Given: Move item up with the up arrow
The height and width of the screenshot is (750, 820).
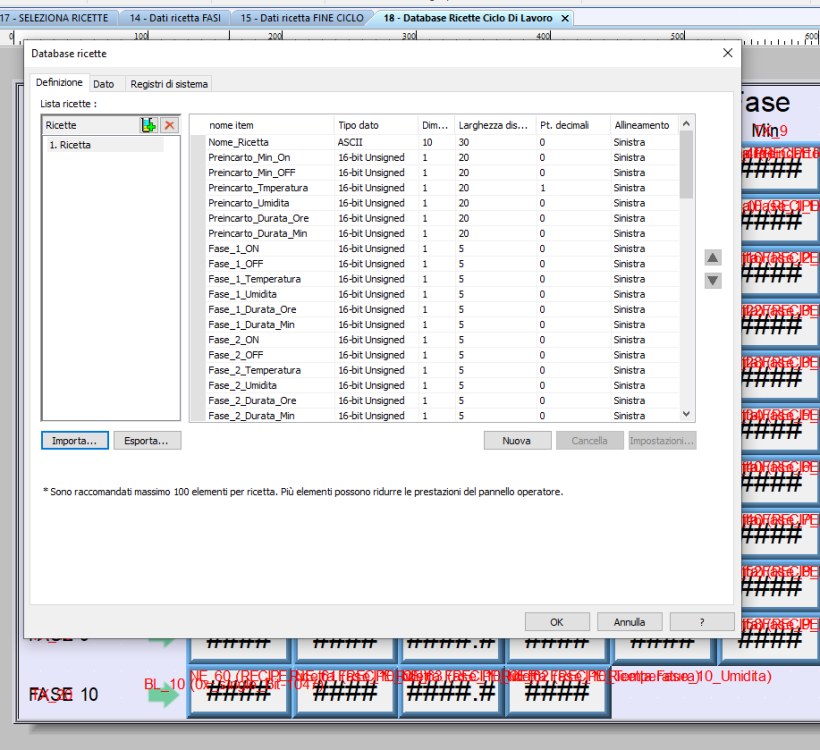Looking at the screenshot, I should tap(713, 258).
